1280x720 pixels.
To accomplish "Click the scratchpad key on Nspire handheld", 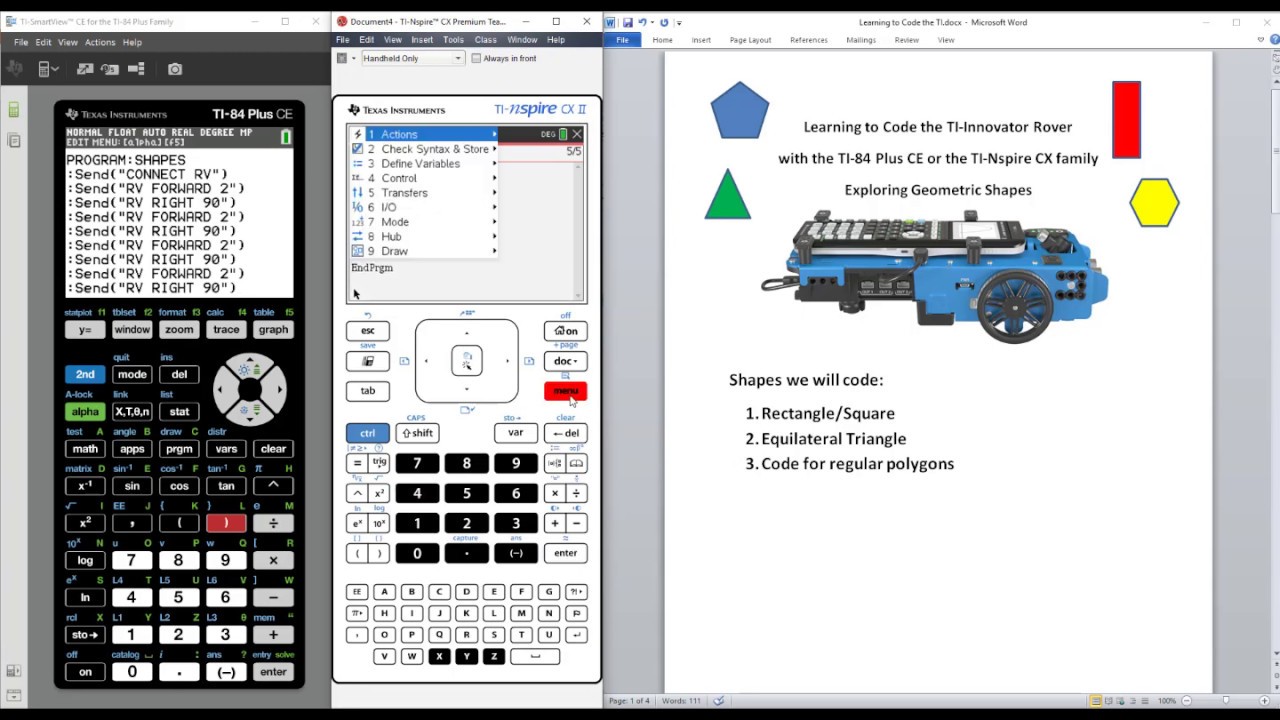I will click(x=368, y=361).
